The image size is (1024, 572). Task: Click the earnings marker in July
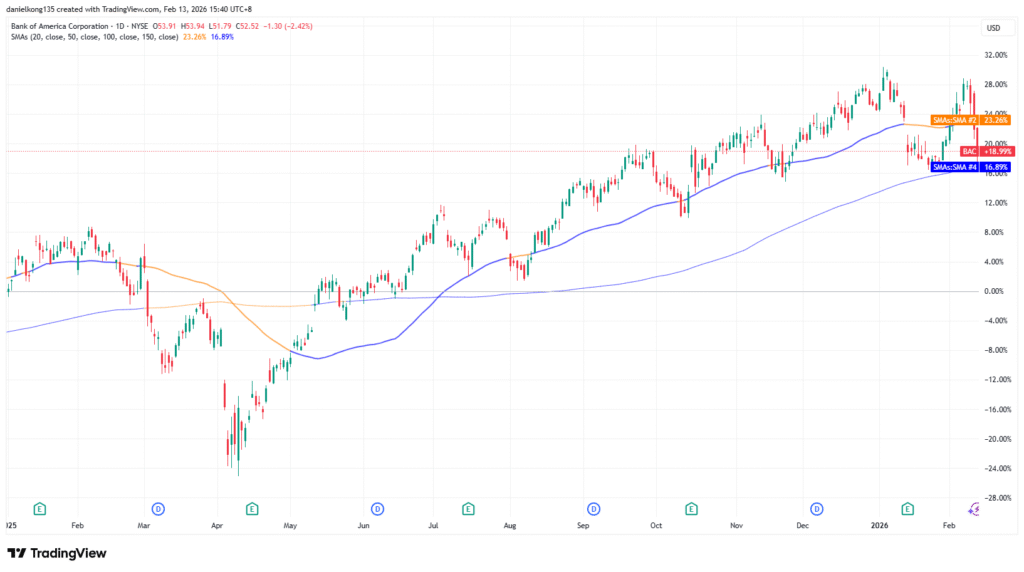(469, 508)
